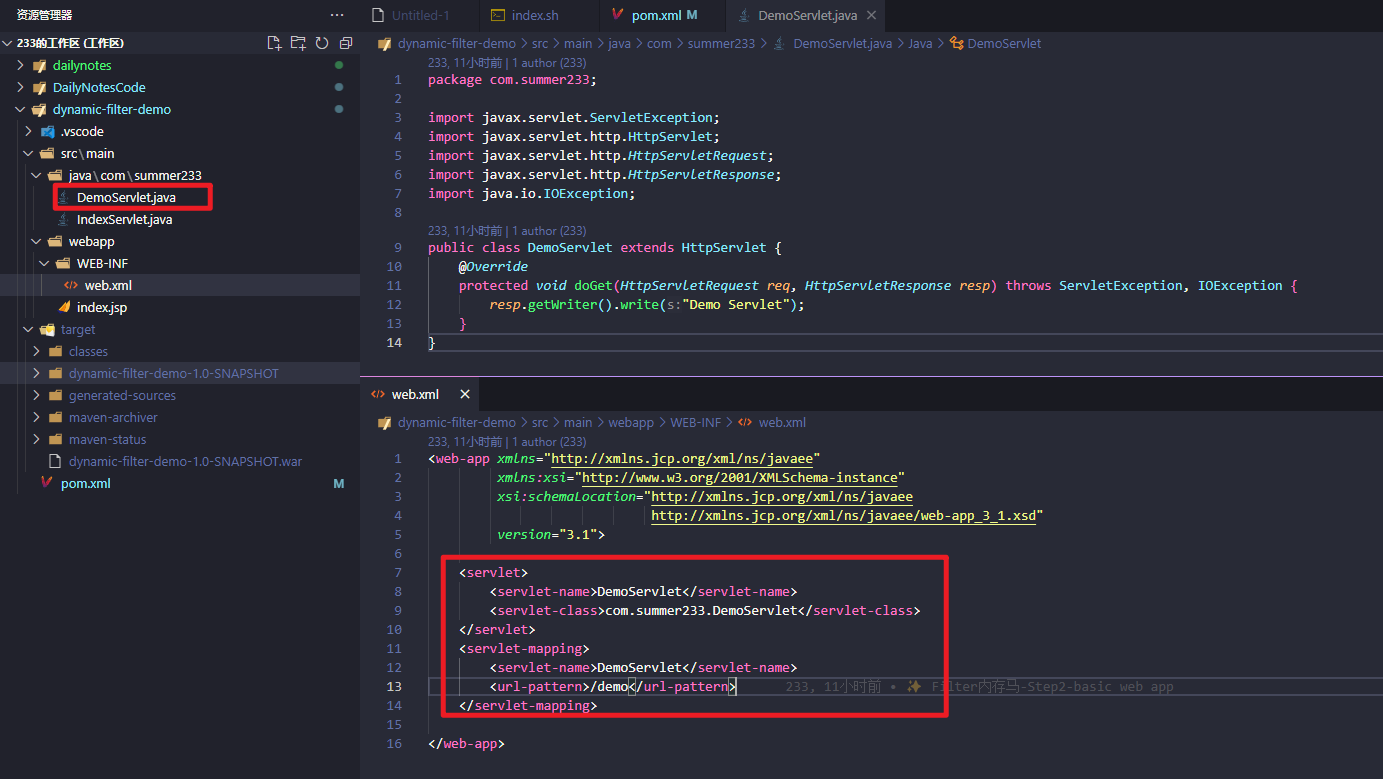The image size is (1383, 779).
Task: Collapse all folders in explorer
Action: click(x=346, y=43)
